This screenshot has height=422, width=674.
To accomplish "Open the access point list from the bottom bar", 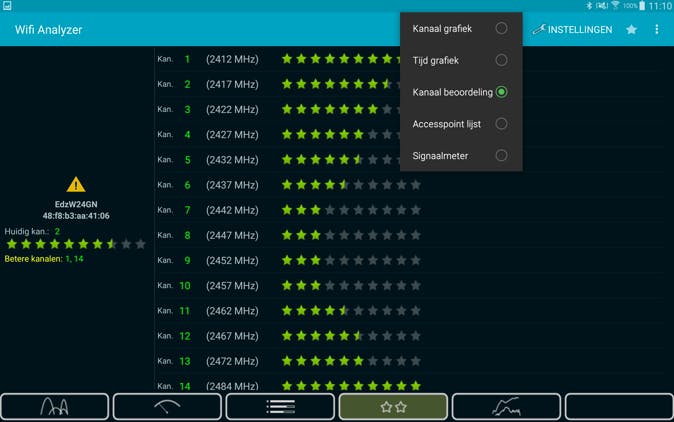I will click(x=280, y=406).
